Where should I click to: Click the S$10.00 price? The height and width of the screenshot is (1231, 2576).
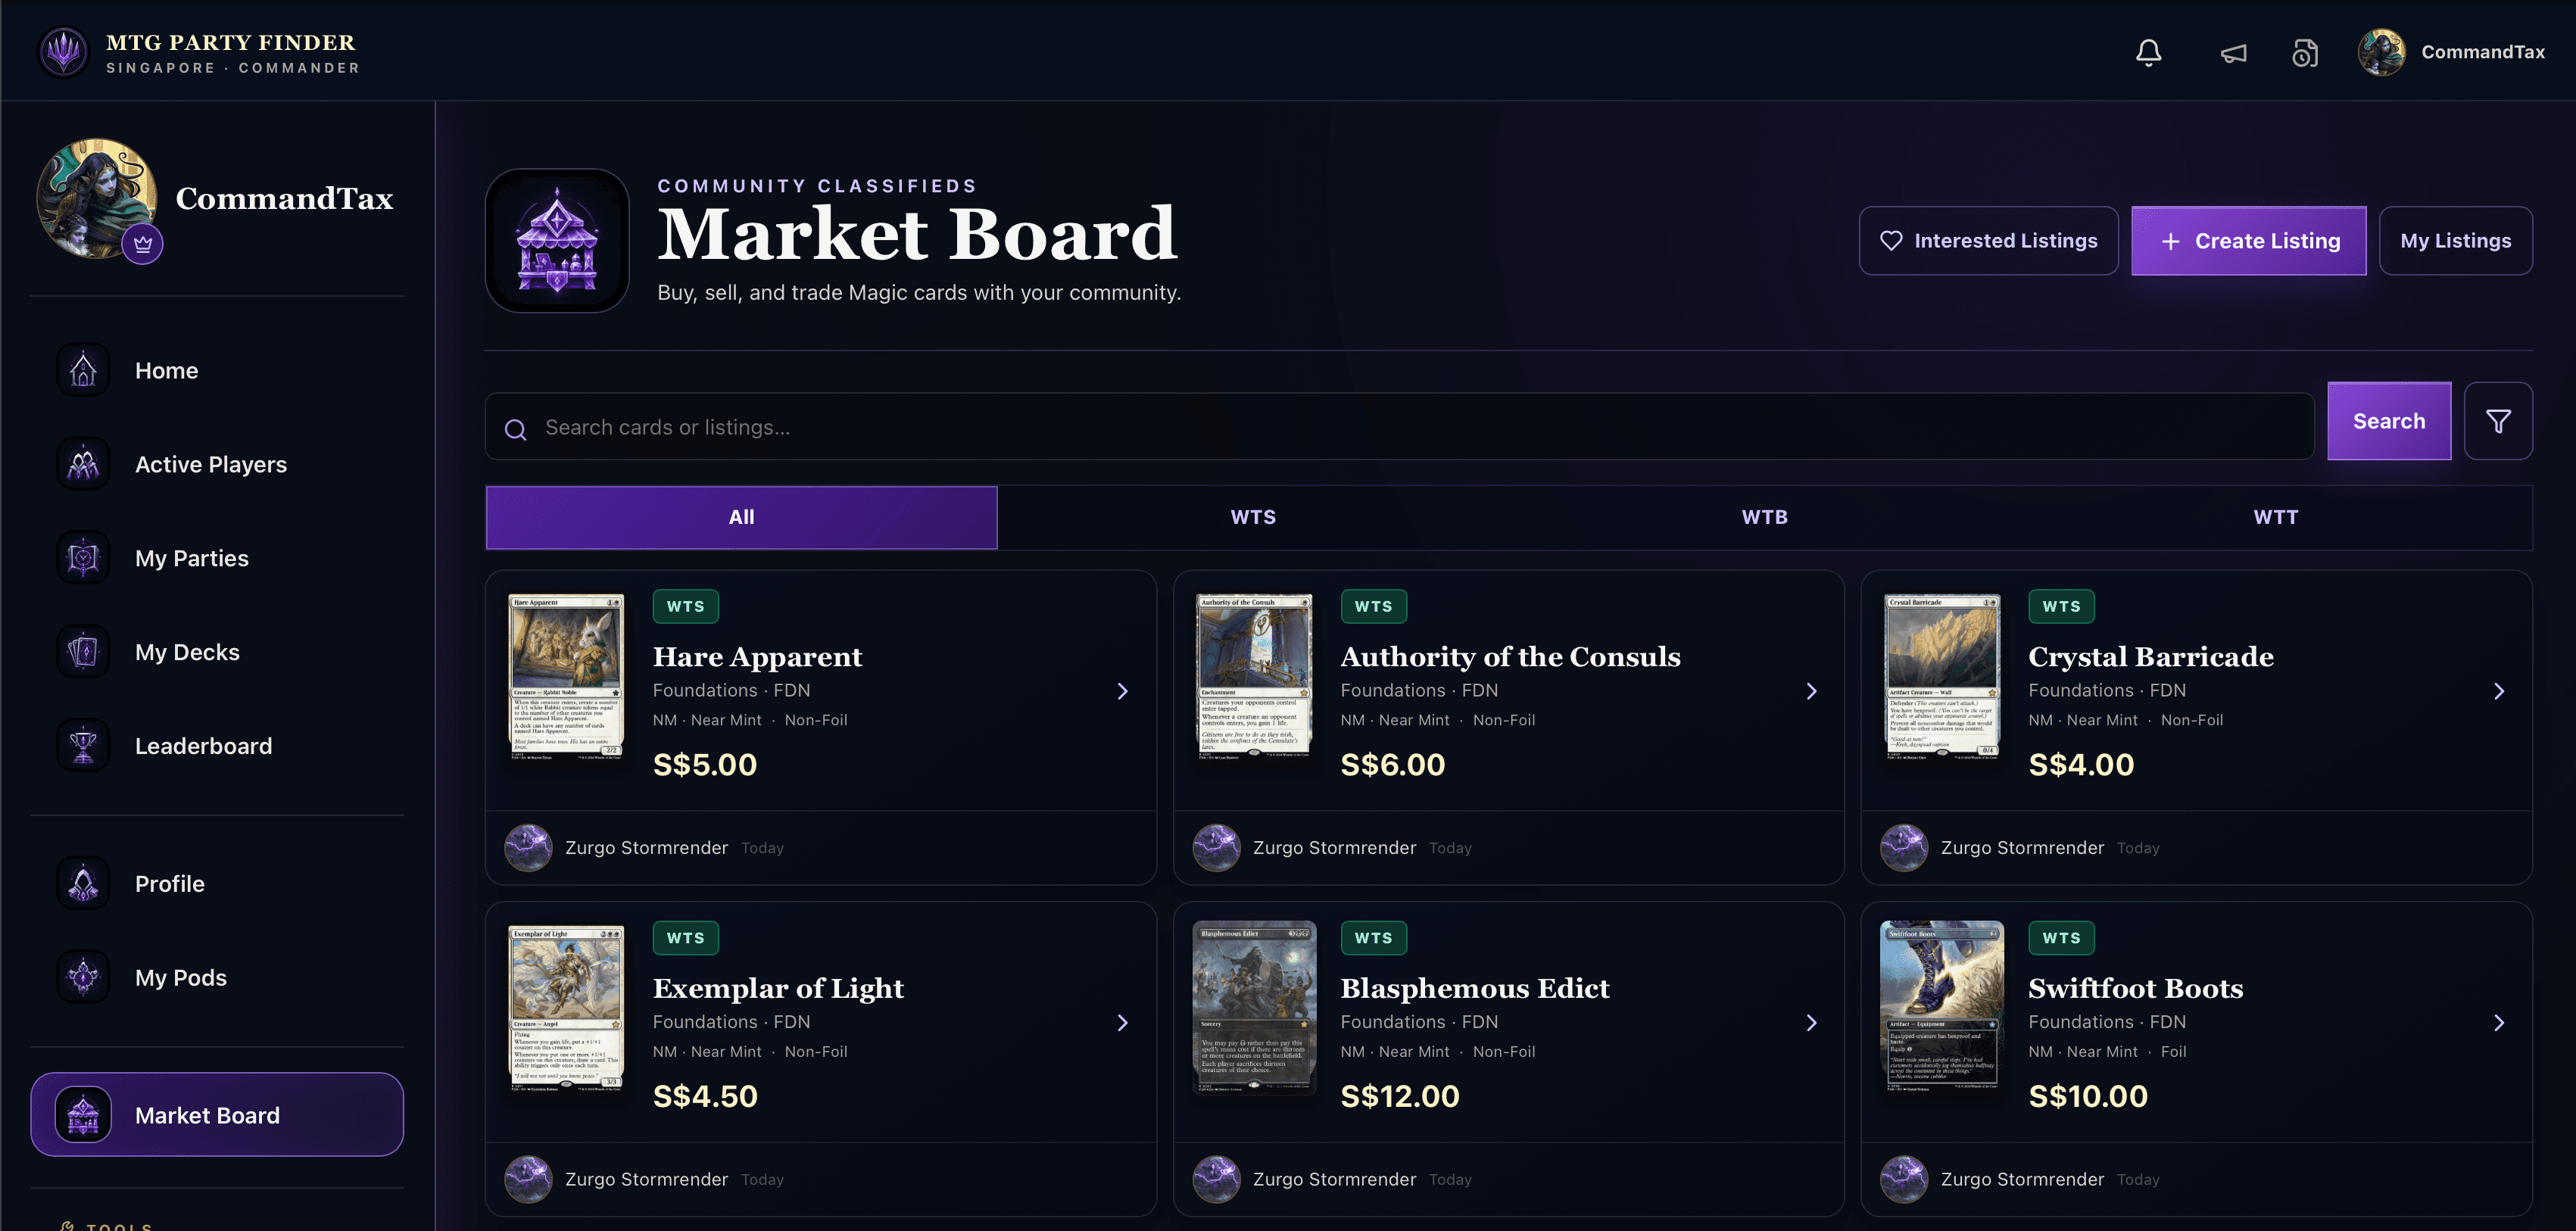pos(2087,1096)
